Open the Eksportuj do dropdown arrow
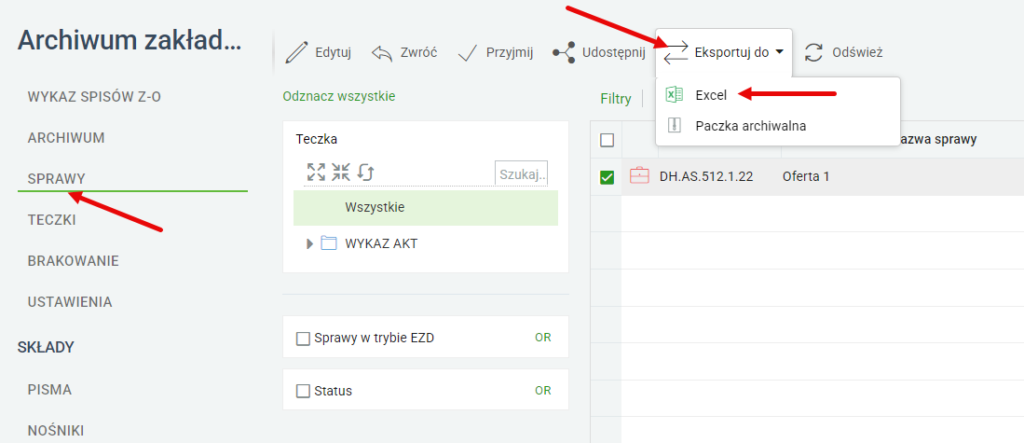 click(x=780, y=53)
